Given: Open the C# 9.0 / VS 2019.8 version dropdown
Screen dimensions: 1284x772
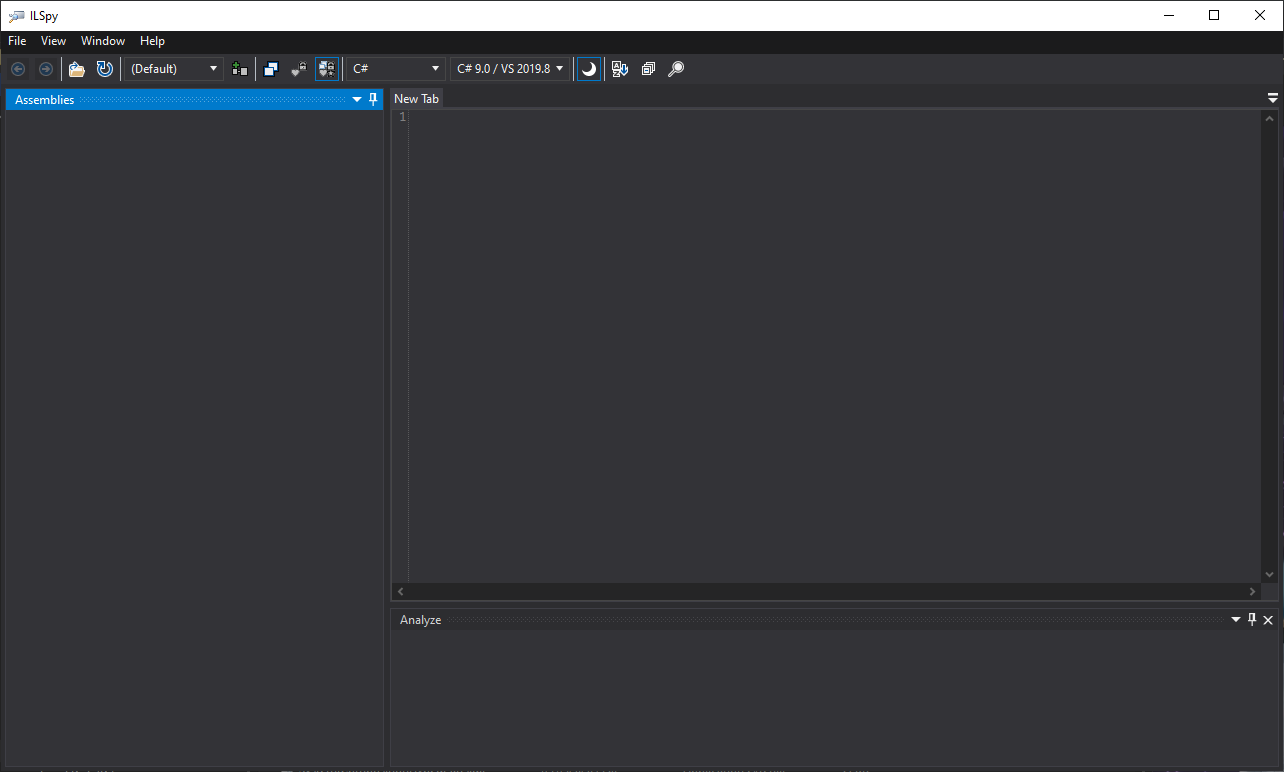Looking at the screenshot, I should click(511, 69).
